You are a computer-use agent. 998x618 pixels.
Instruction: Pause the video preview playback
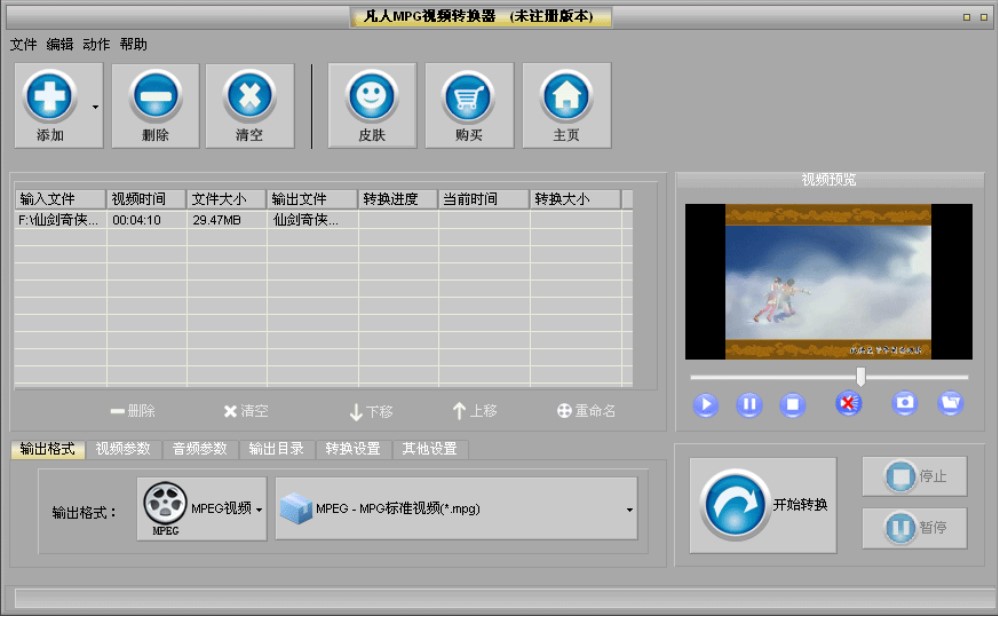(749, 404)
